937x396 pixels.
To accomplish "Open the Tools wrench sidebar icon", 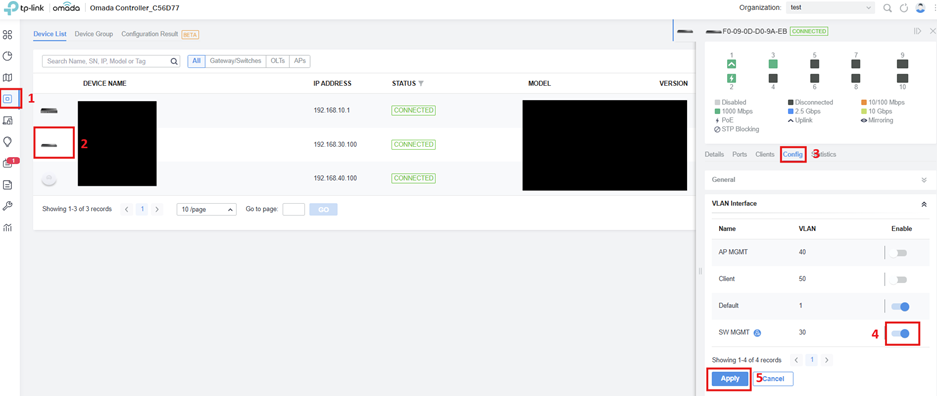I will 8,206.
